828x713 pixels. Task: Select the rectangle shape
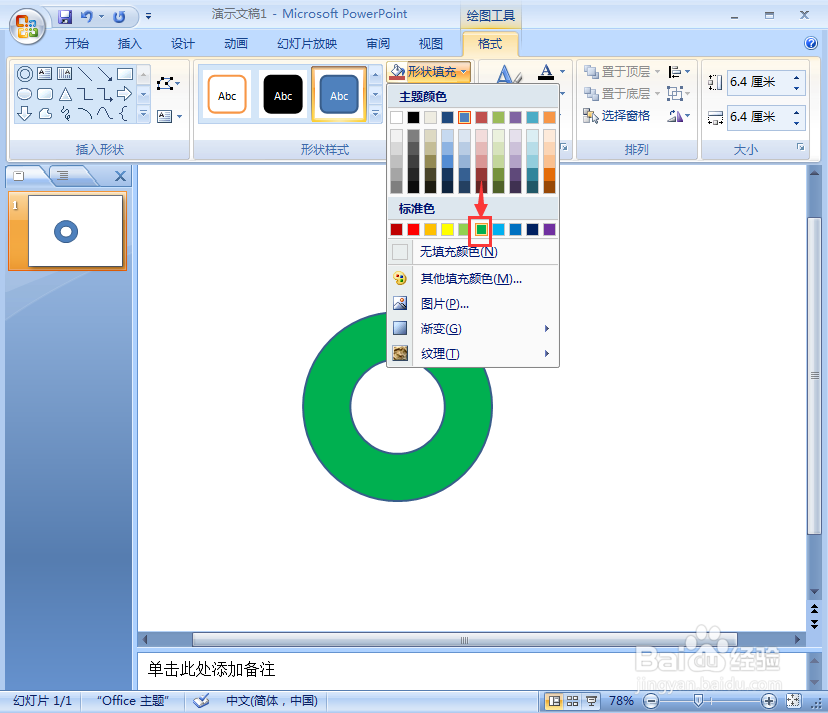(125, 73)
